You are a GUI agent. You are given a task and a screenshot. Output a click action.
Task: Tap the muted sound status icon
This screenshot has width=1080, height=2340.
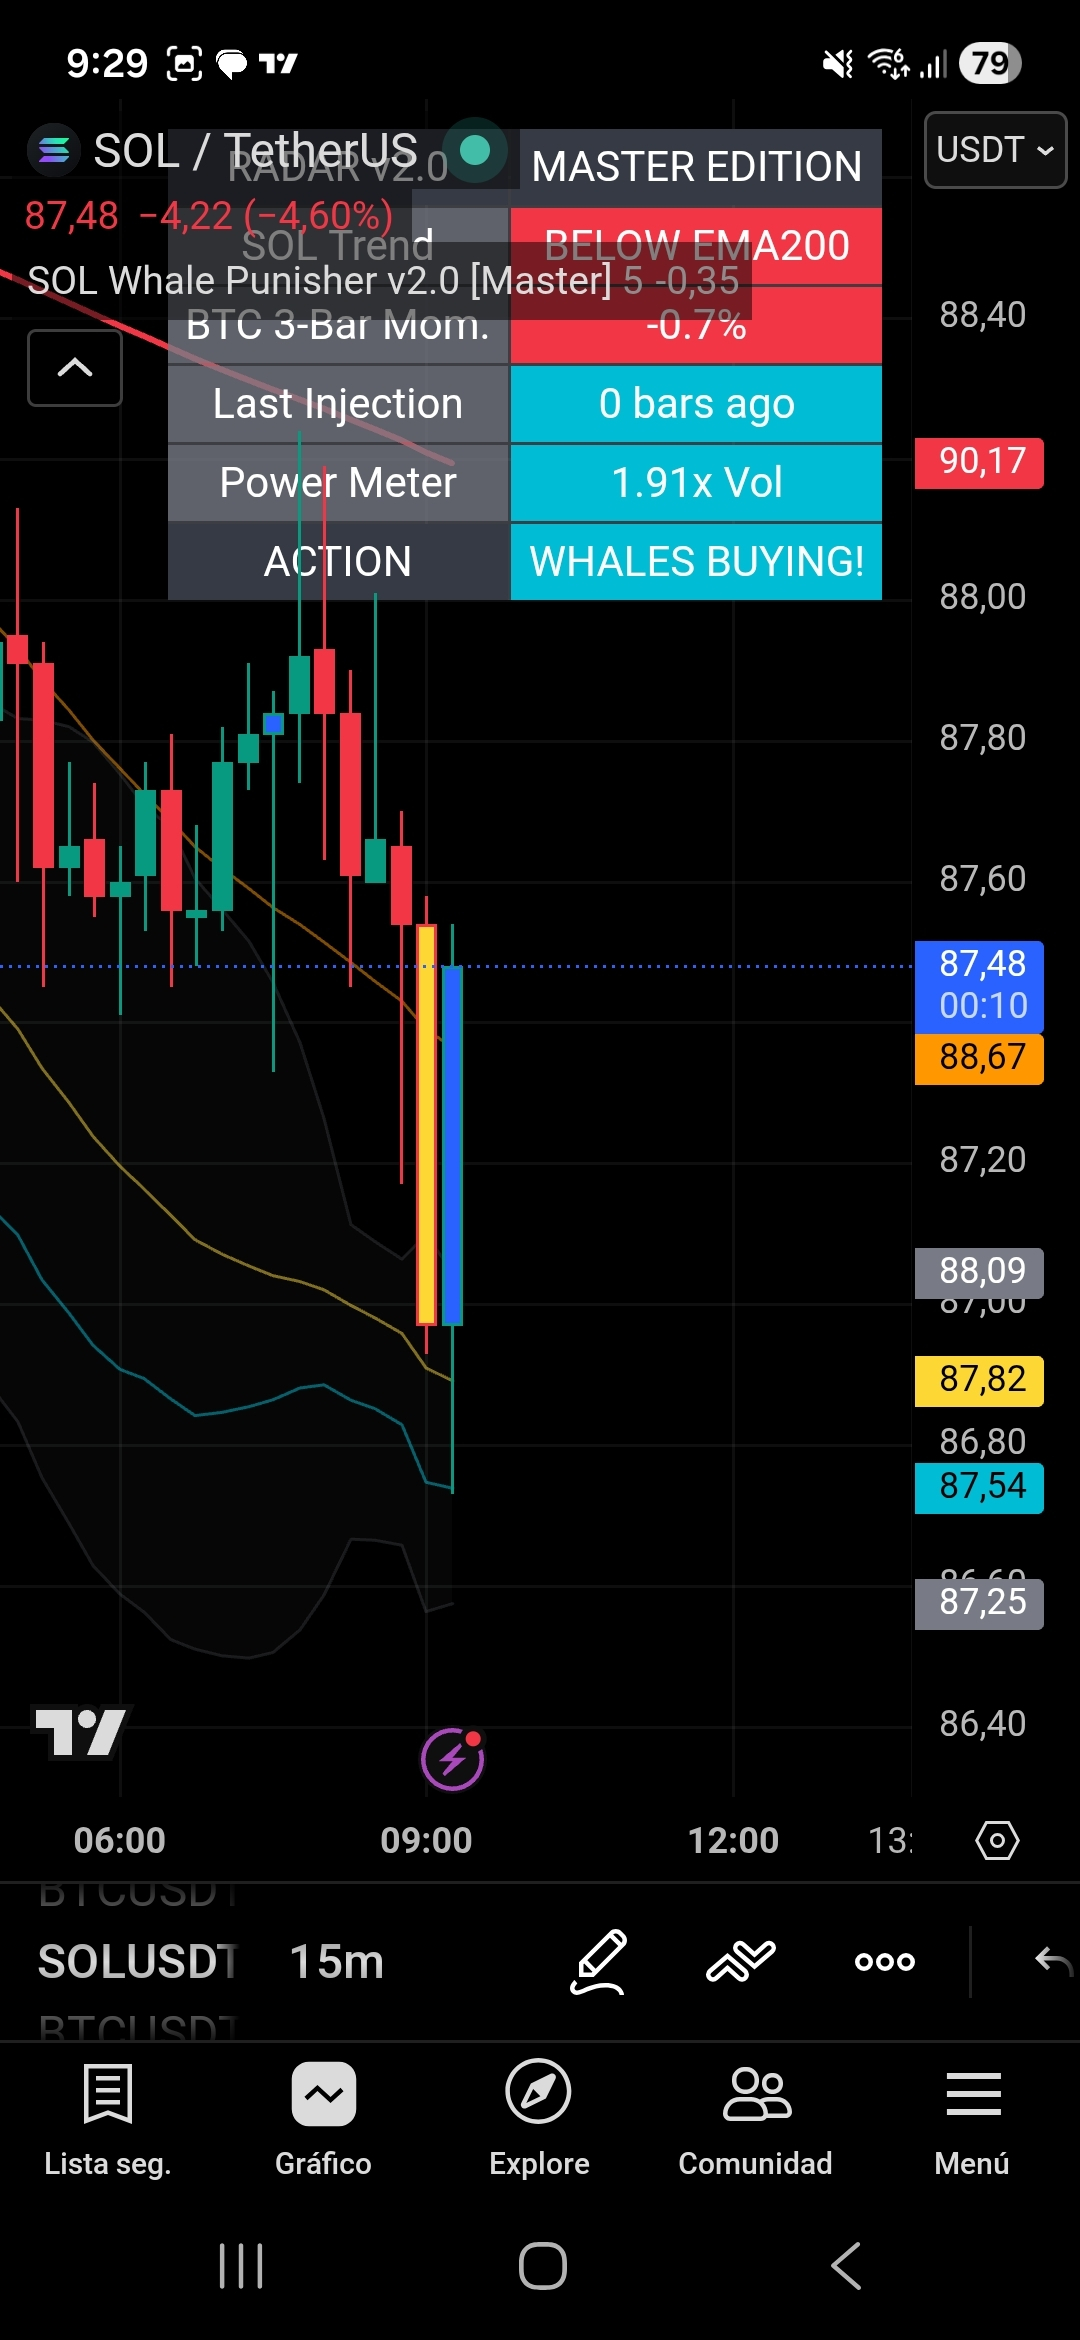click(x=838, y=64)
